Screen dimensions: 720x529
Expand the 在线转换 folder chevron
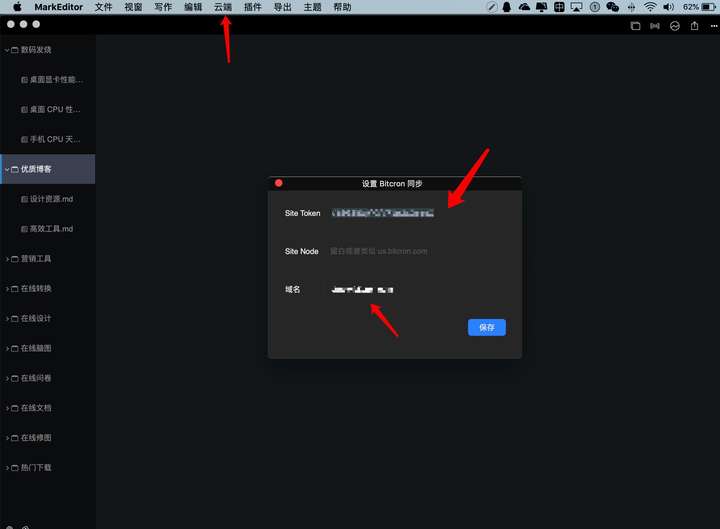7,289
